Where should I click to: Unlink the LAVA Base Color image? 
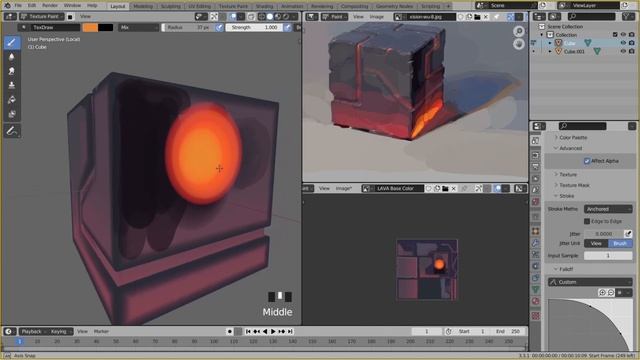coord(453,189)
